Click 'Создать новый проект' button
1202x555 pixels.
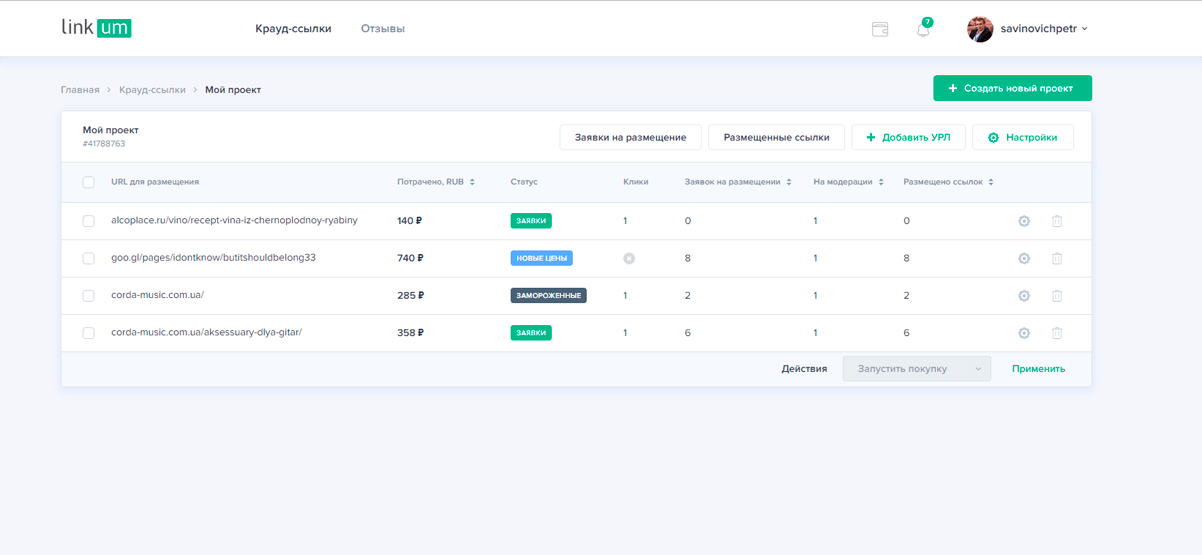[x=1012, y=88]
